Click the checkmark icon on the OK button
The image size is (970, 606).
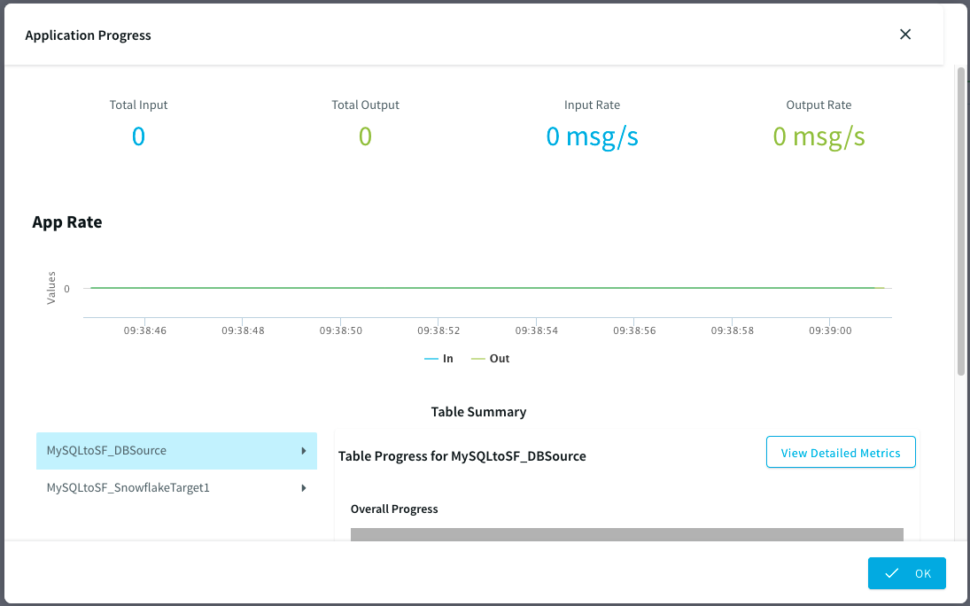click(x=892, y=573)
